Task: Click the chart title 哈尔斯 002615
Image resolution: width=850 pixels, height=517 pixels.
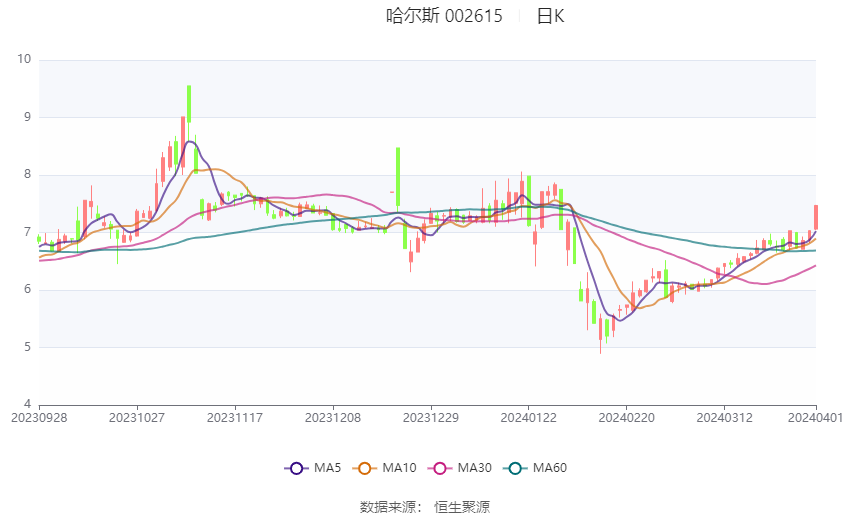Action: tap(444, 16)
